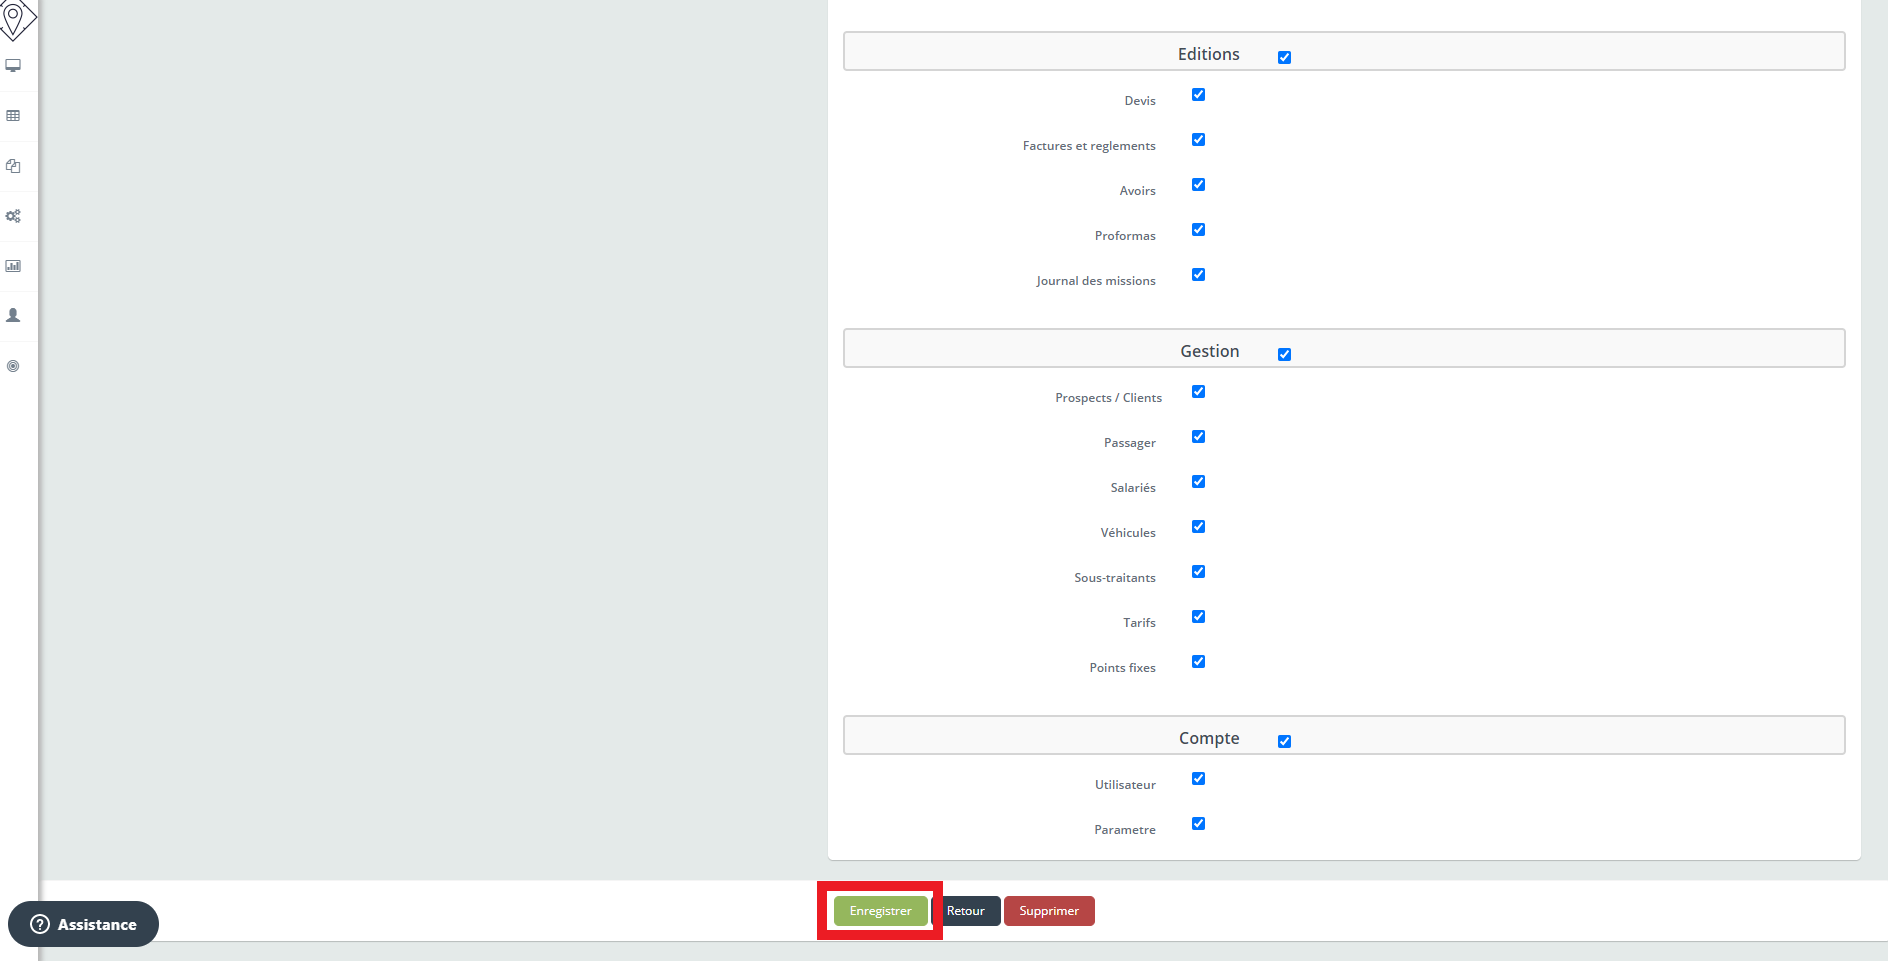Disable the Véhicules checkbox
The height and width of the screenshot is (961, 1888).
(1198, 527)
